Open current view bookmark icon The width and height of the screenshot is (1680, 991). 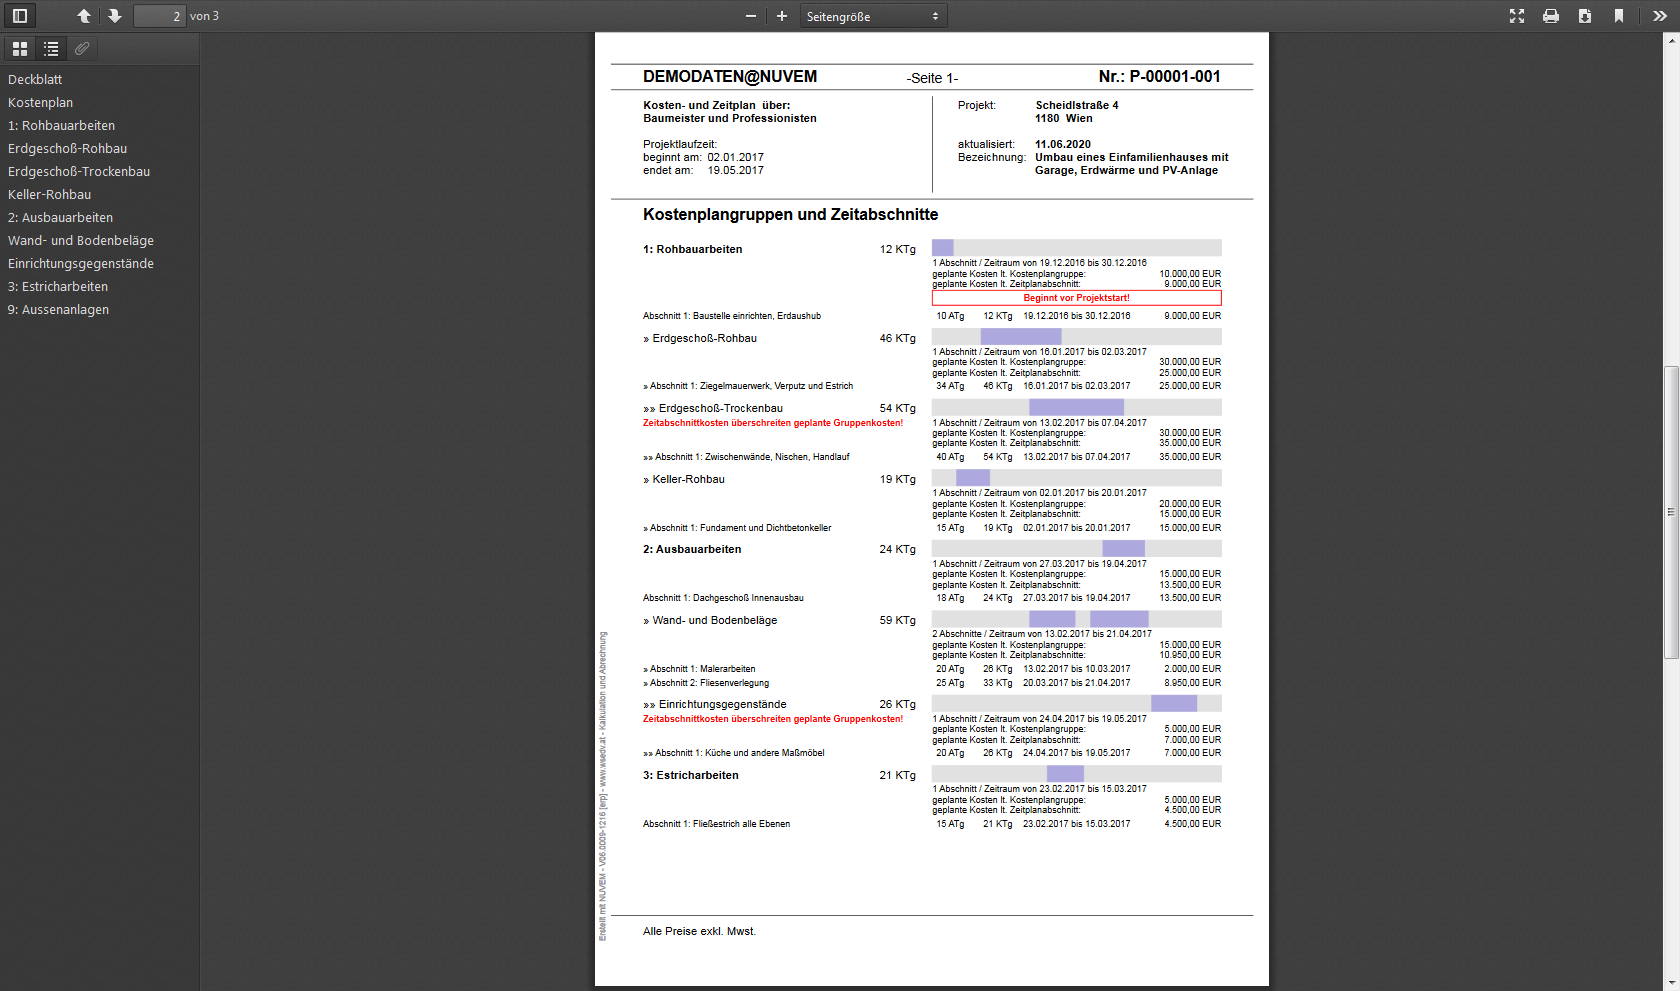1619,16
